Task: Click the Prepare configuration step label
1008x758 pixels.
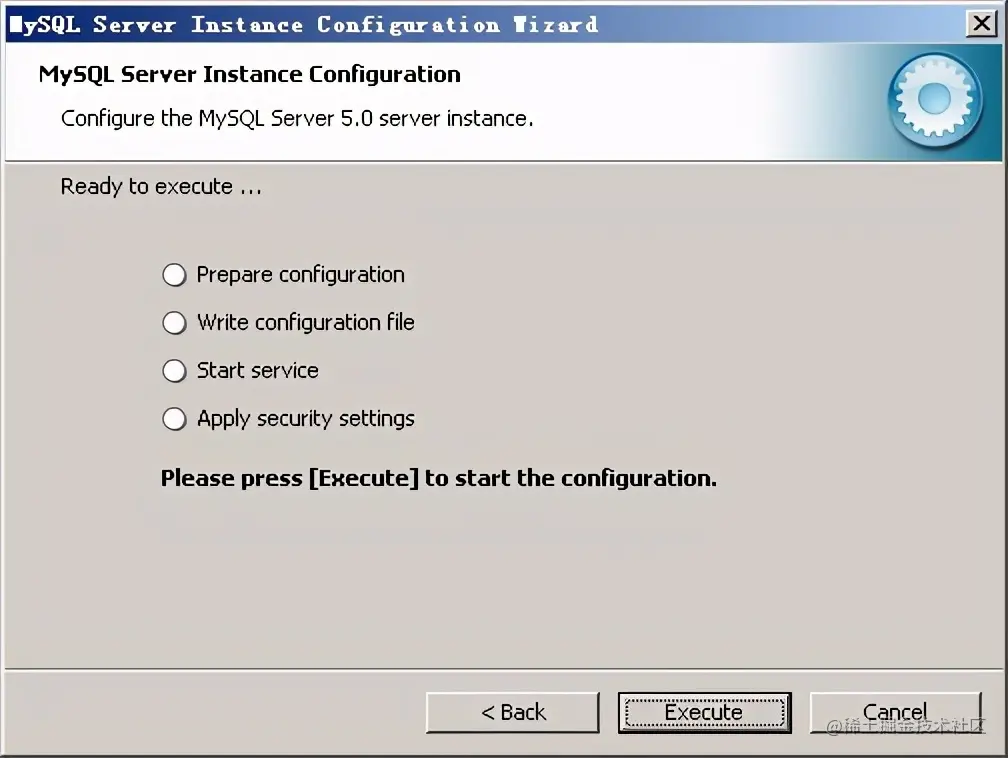Action: point(301,275)
